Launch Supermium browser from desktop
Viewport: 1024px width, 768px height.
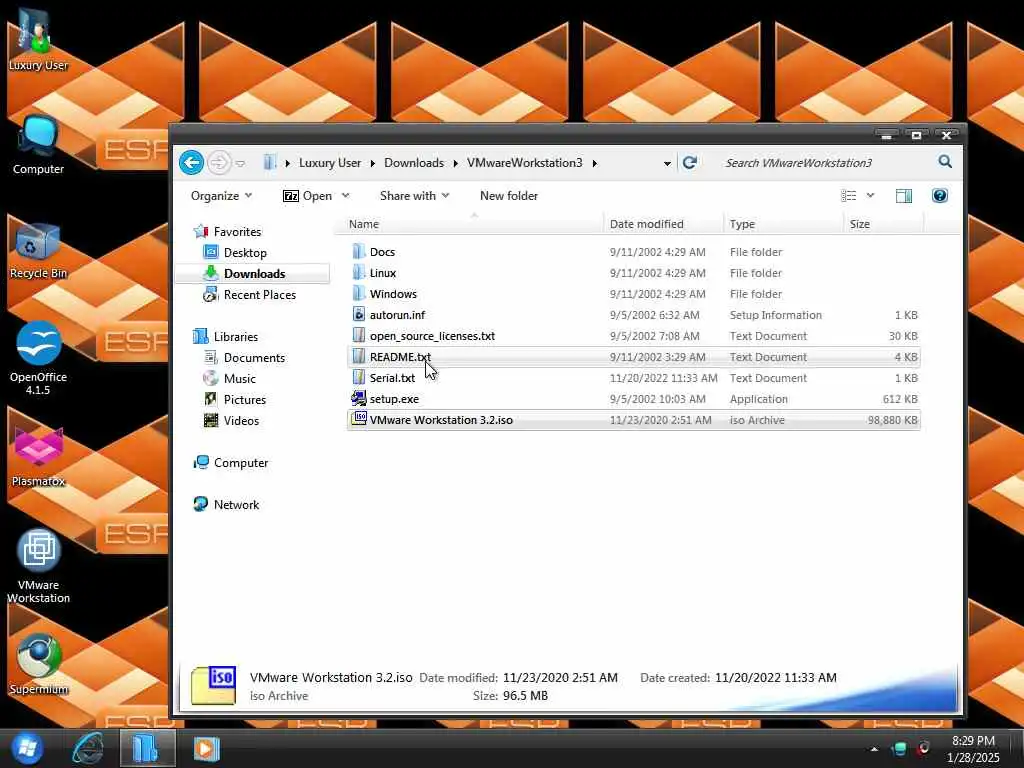[38, 664]
